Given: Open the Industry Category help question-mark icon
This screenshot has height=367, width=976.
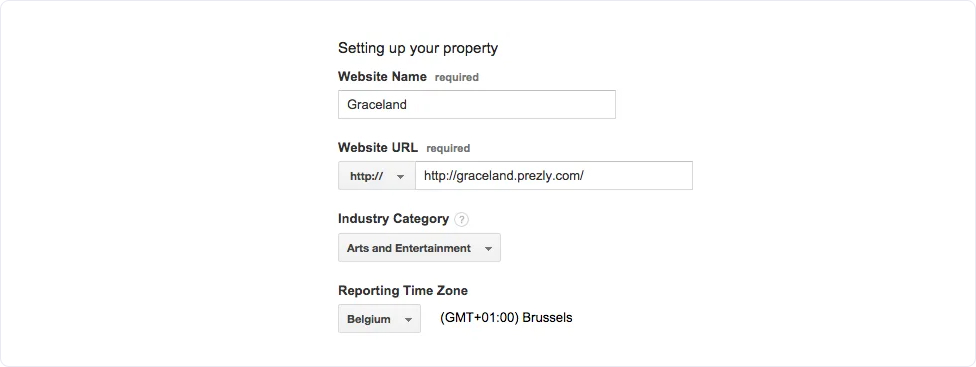Looking at the screenshot, I should [x=461, y=220].
